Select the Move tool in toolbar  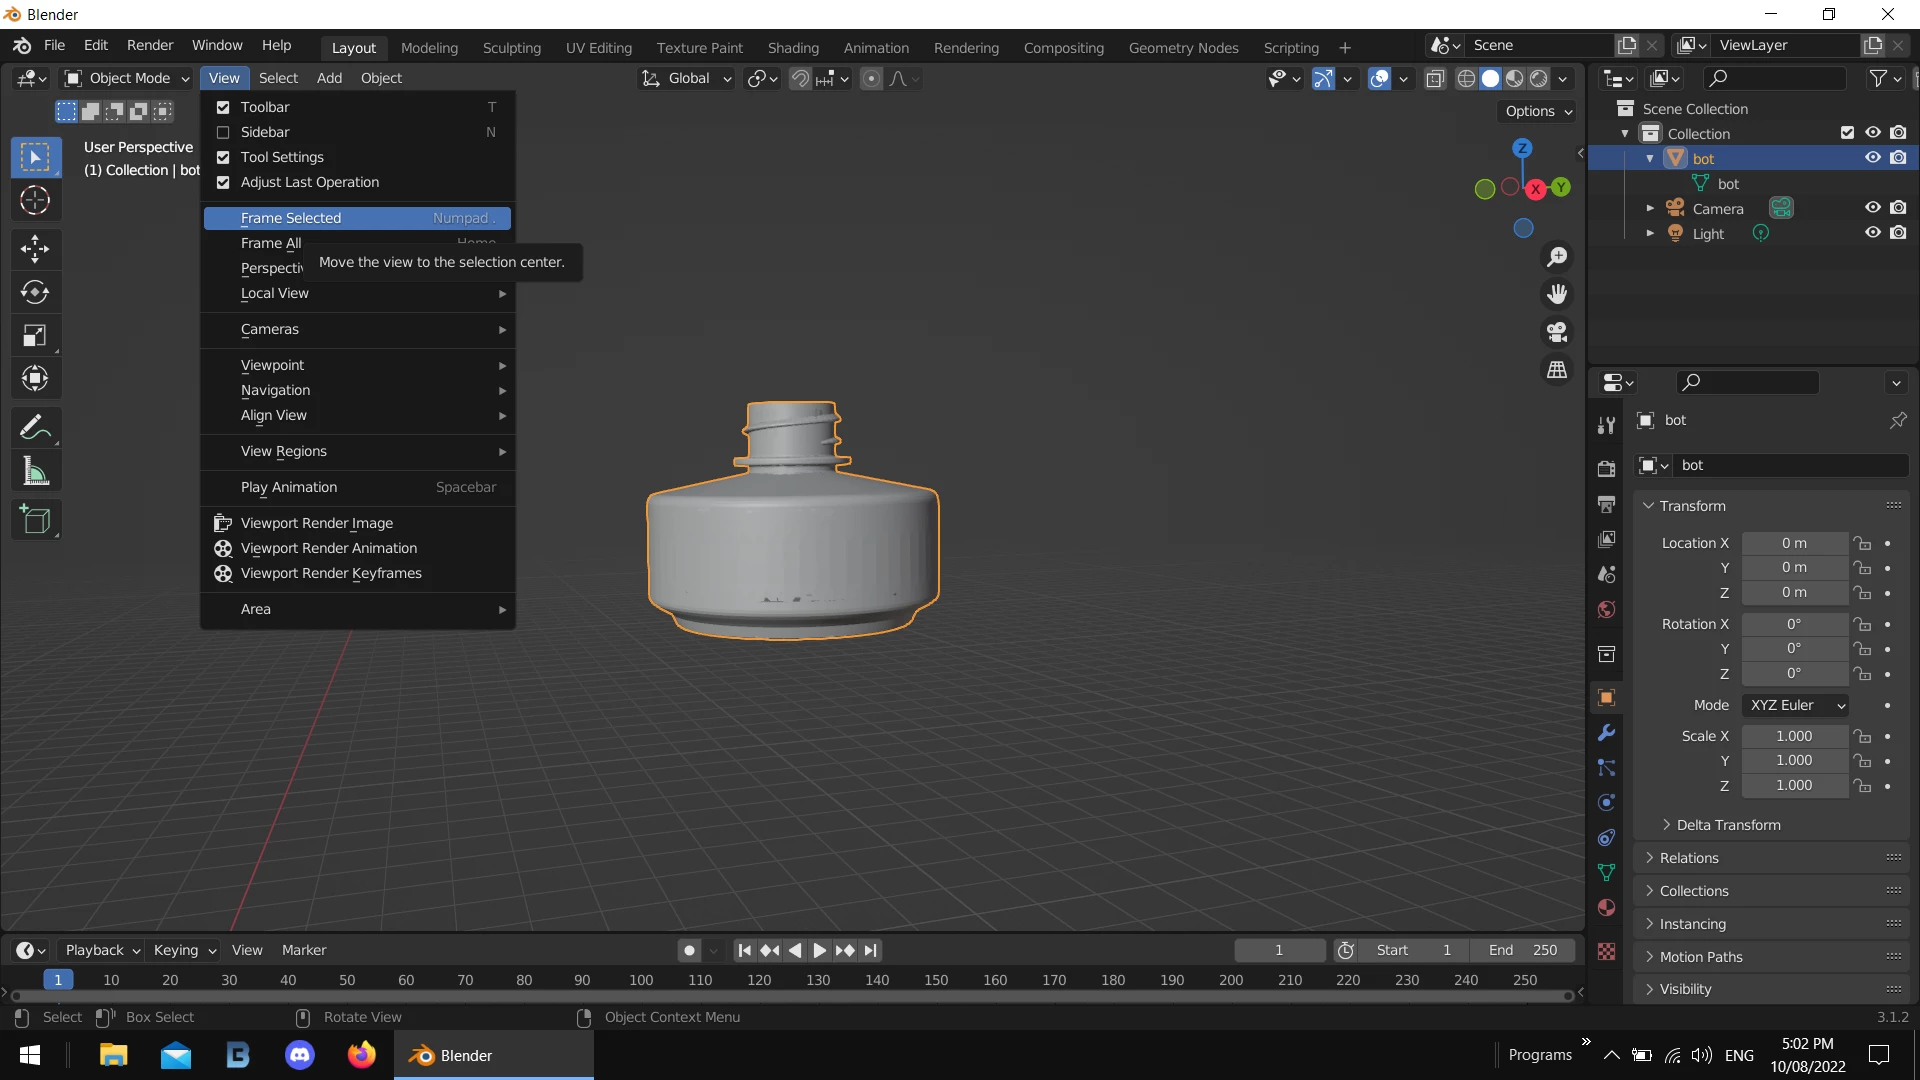pyautogui.click(x=35, y=249)
